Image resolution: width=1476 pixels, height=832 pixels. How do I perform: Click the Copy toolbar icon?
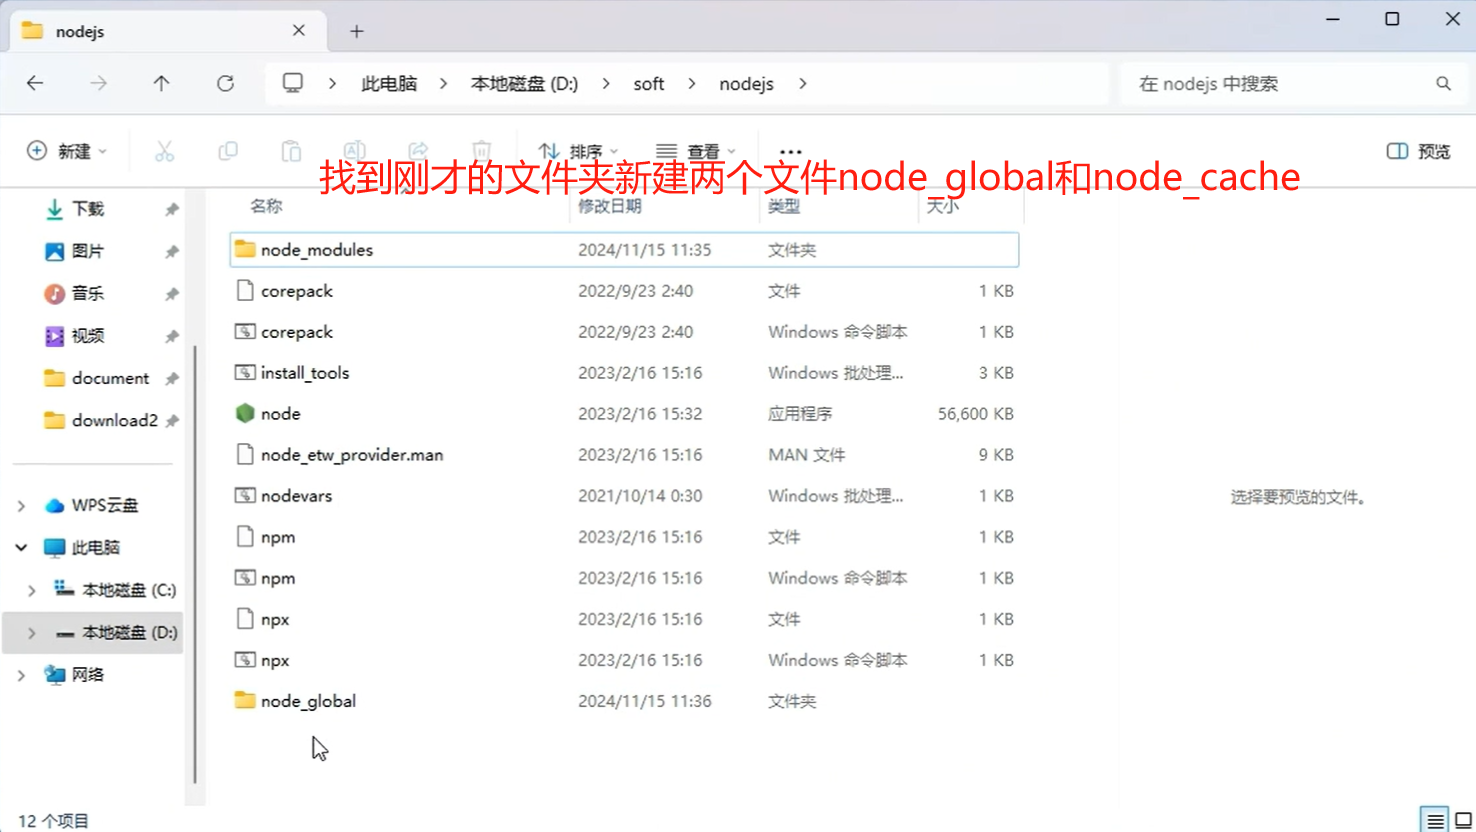click(x=228, y=151)
